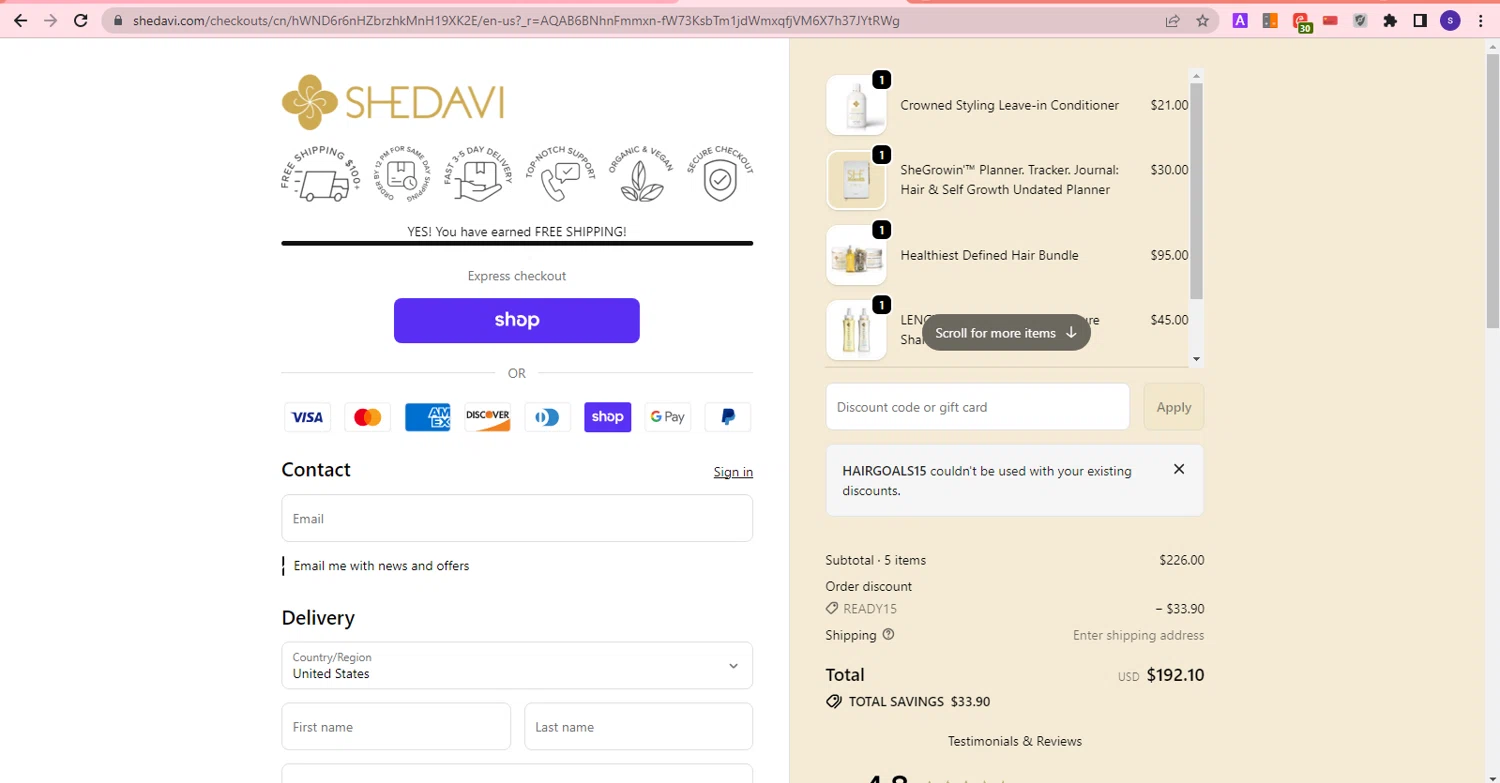Click the order items list scrollbar
This screenshot has width=1500, height=783.
coord(1197,190)
